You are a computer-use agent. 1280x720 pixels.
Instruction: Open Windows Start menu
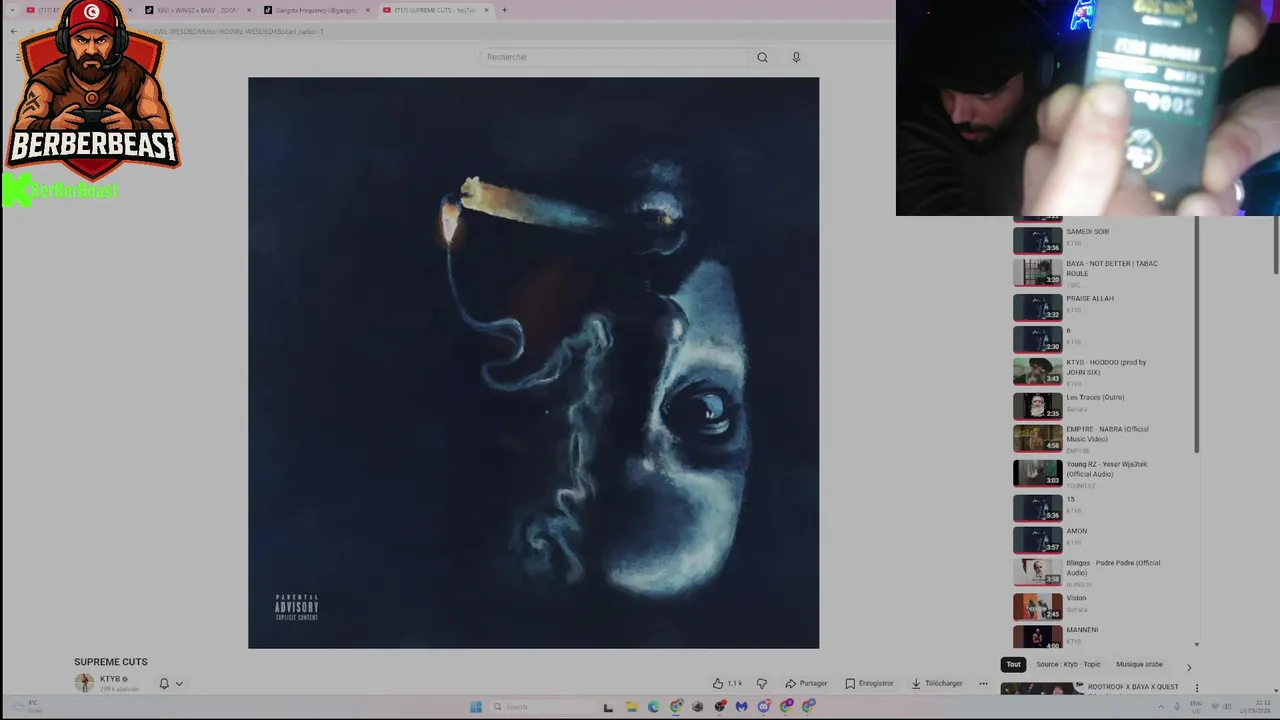click(x=476, y=707)
